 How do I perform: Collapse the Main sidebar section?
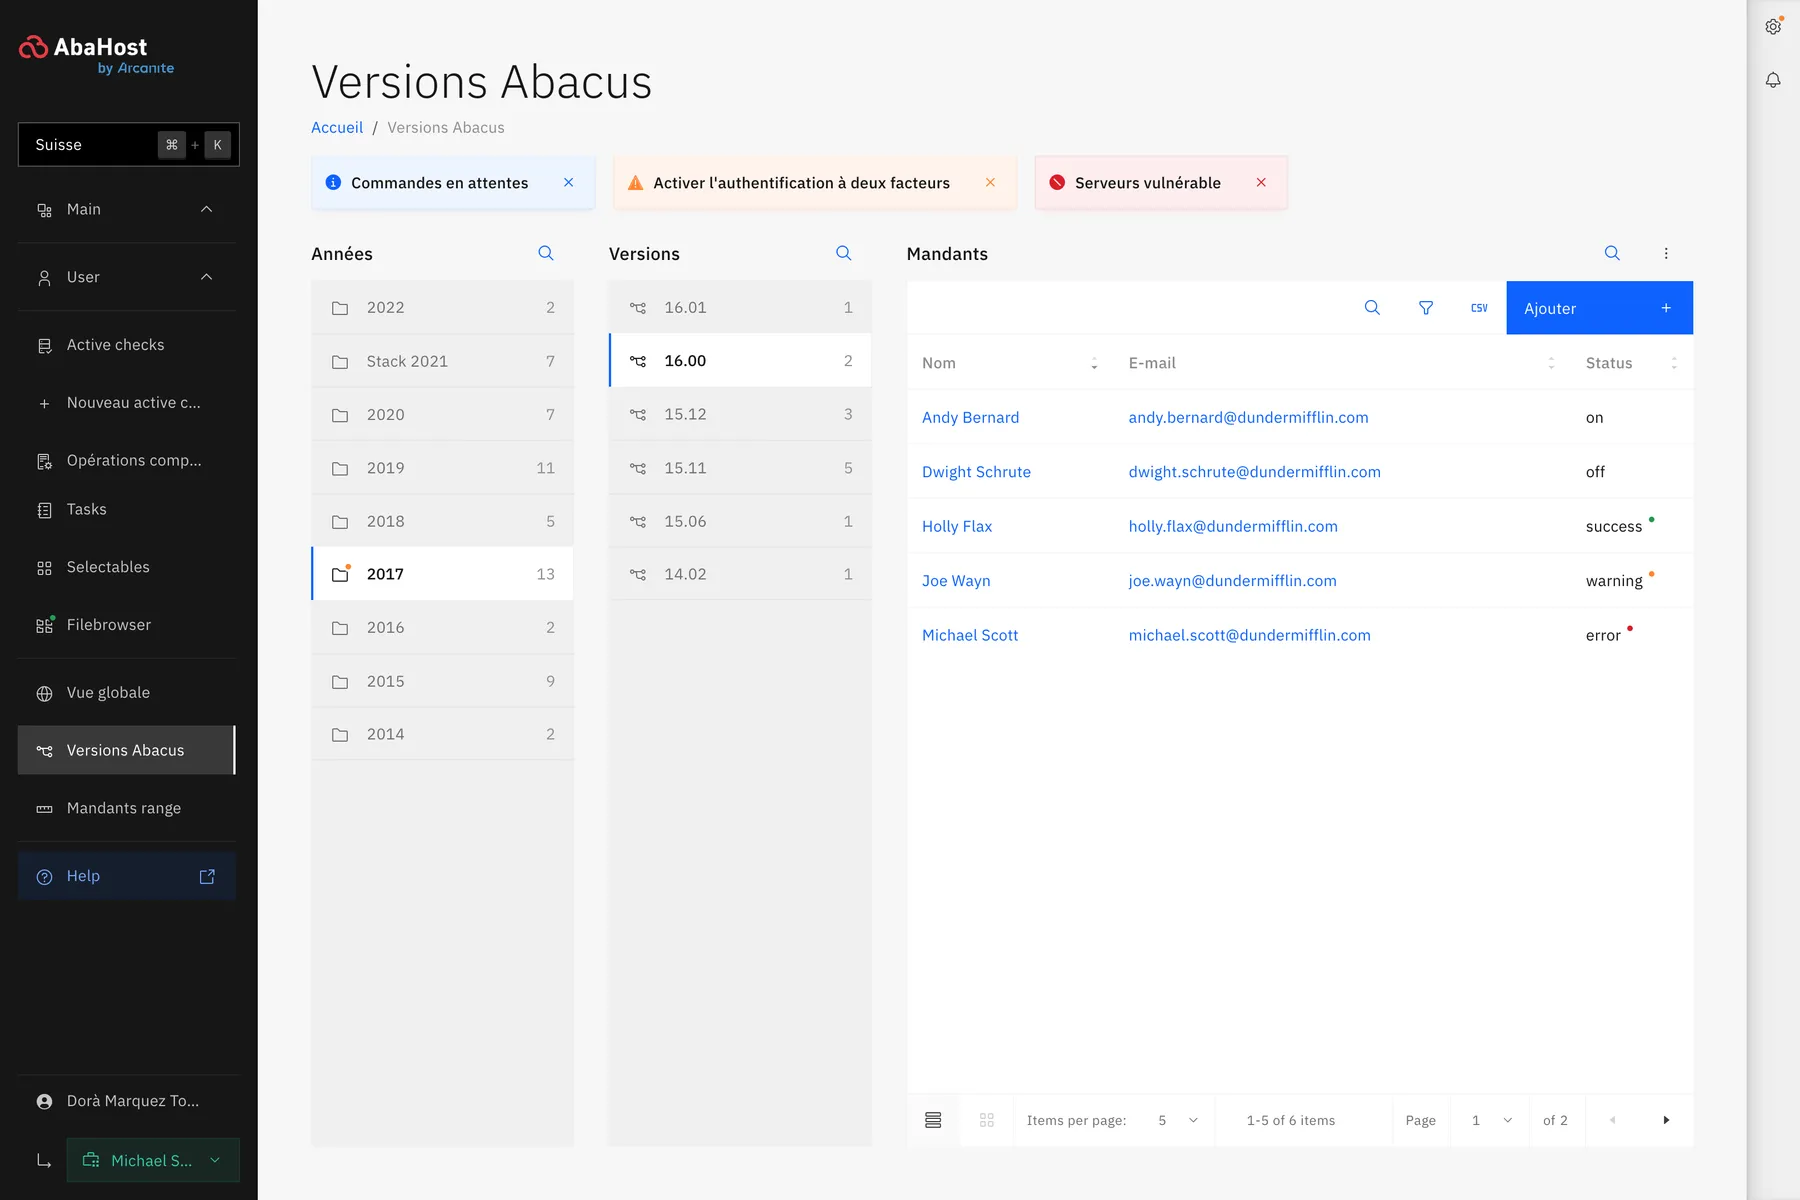pos(206,209)
